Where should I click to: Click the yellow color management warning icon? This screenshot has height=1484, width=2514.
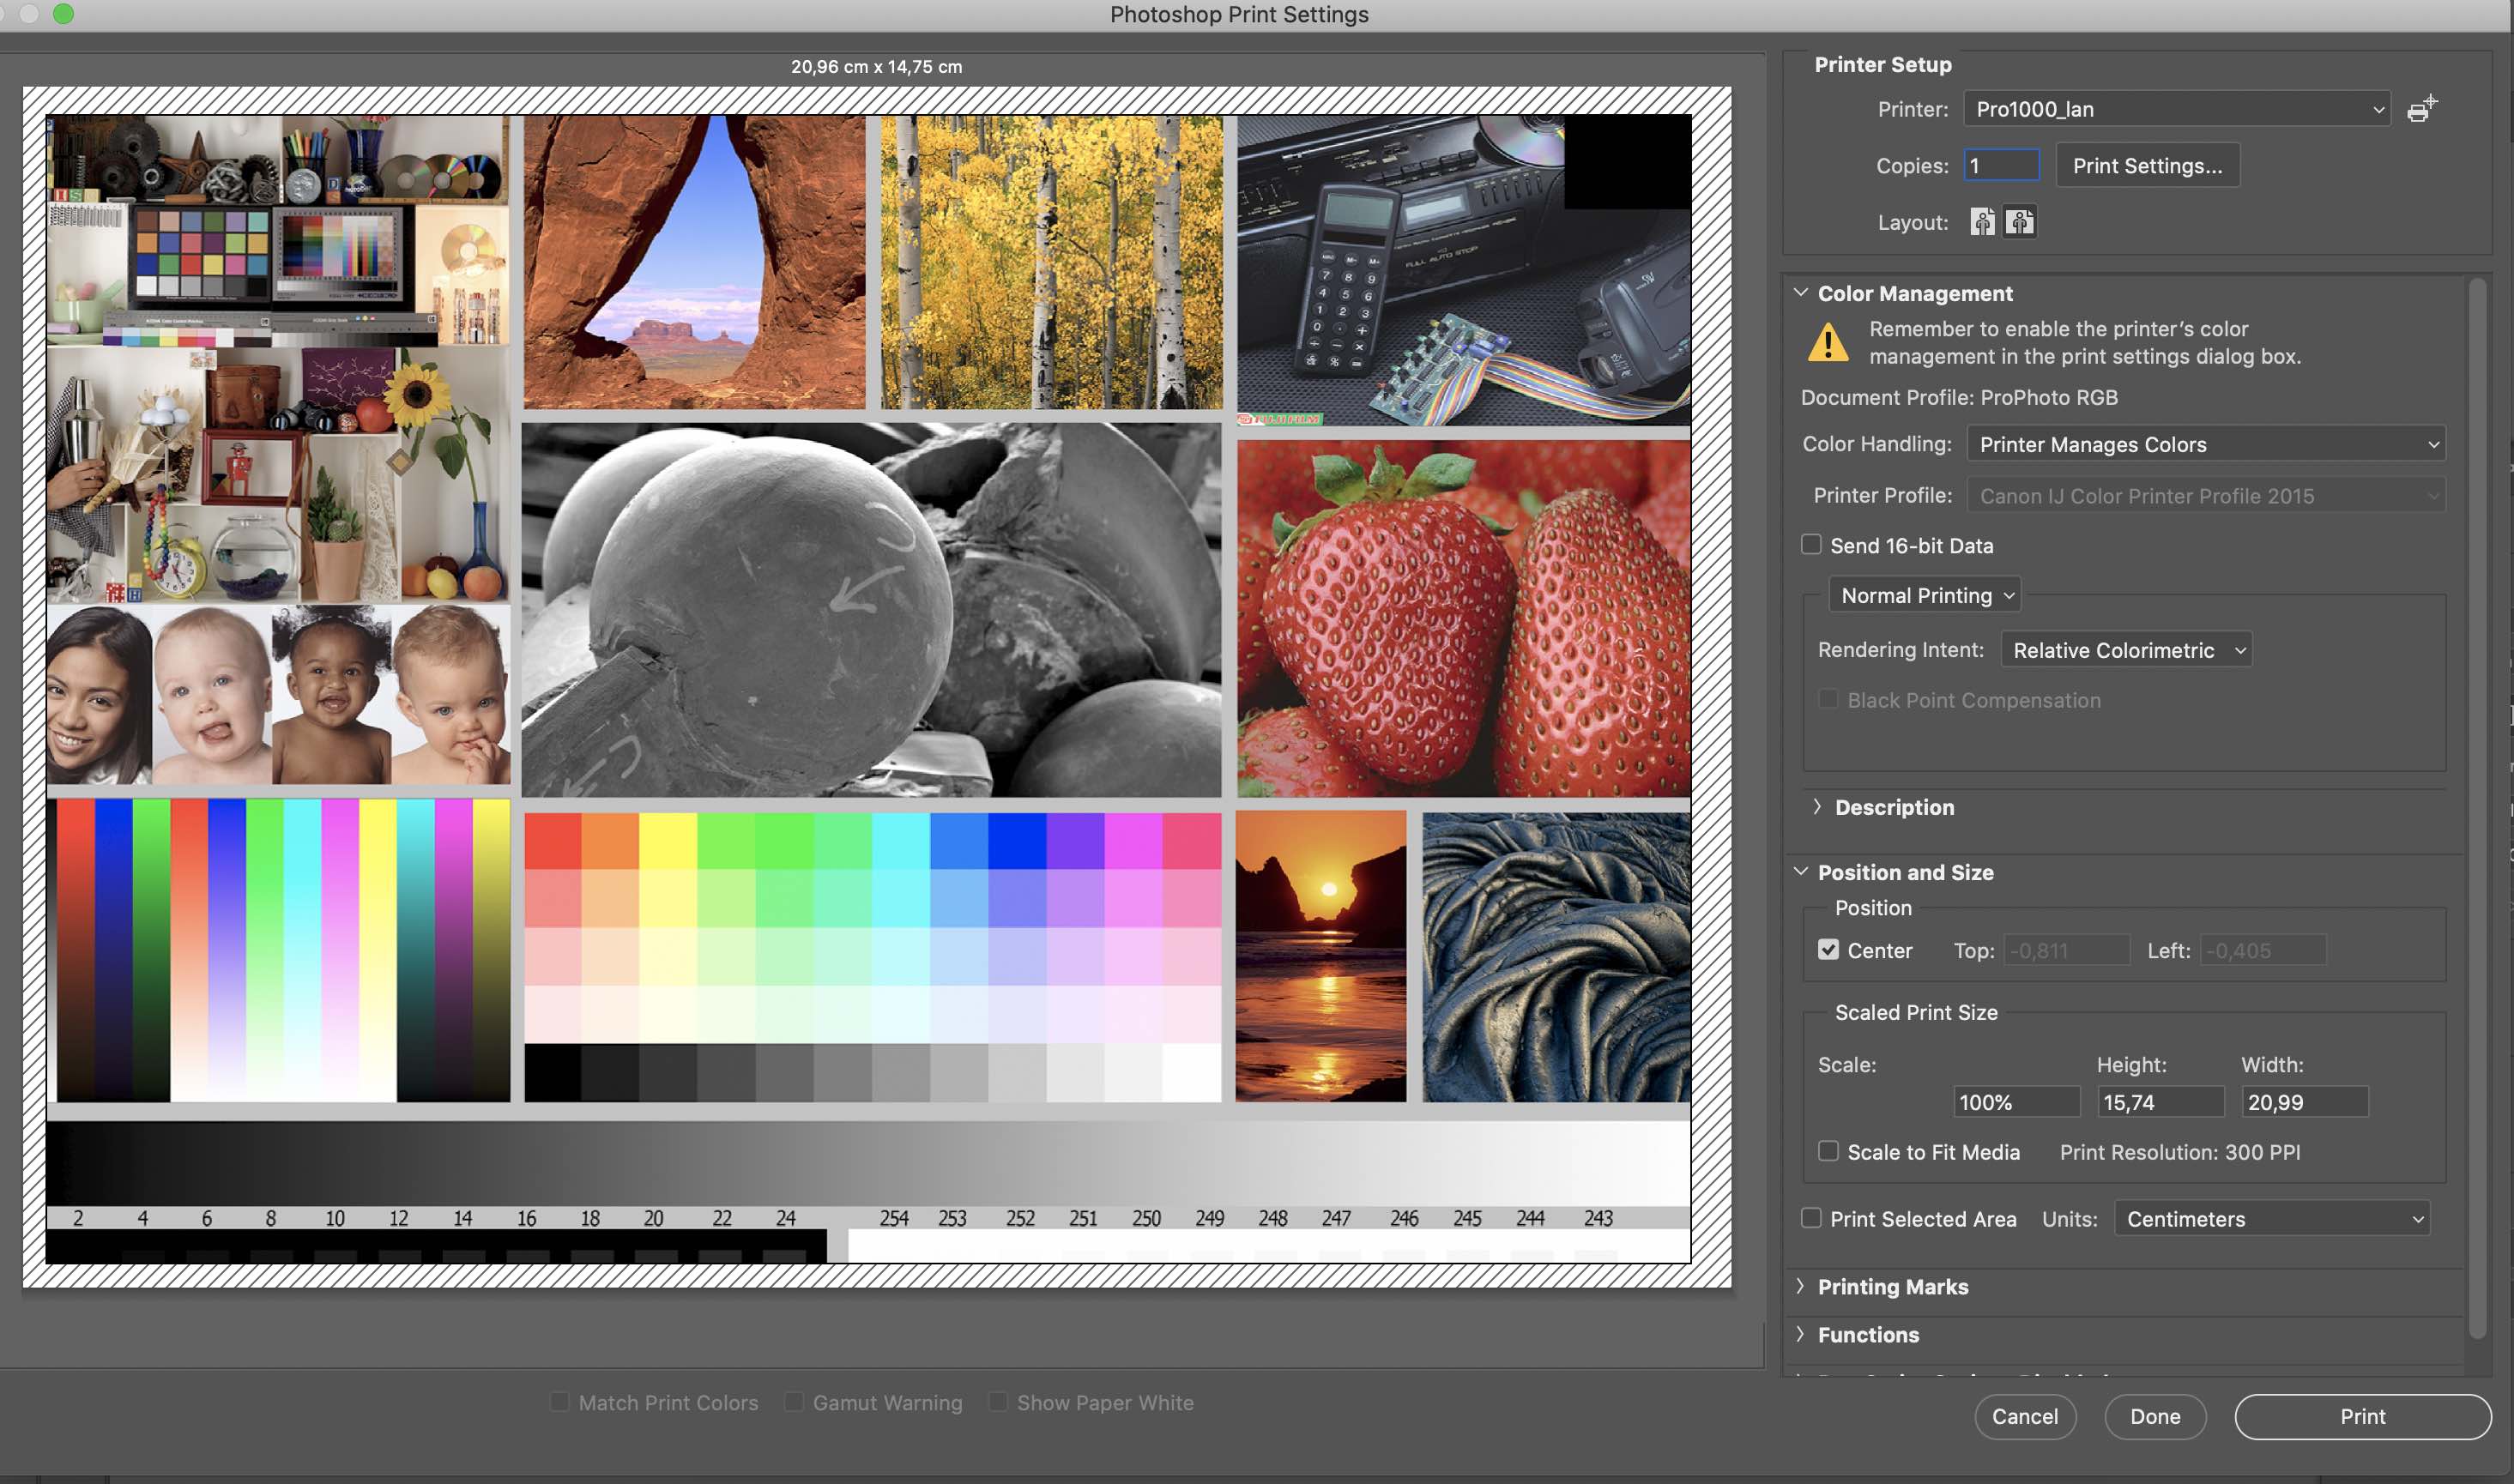tap(1828, 343)
